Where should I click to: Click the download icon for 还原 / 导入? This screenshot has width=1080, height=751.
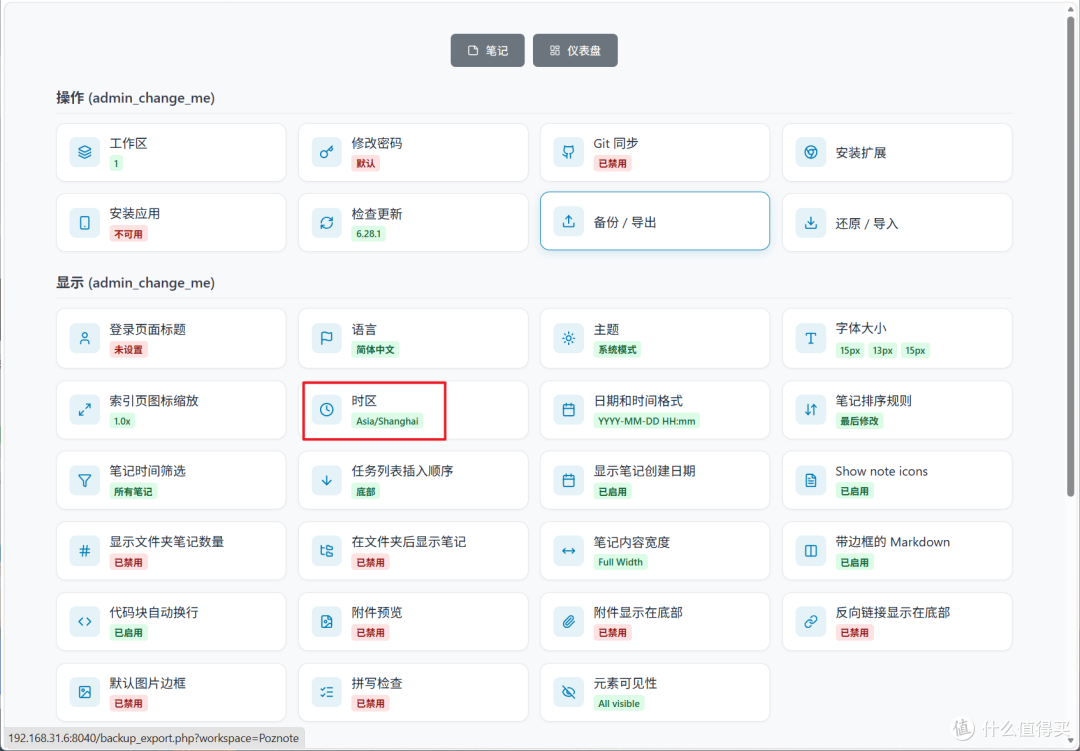pos(811,223)
